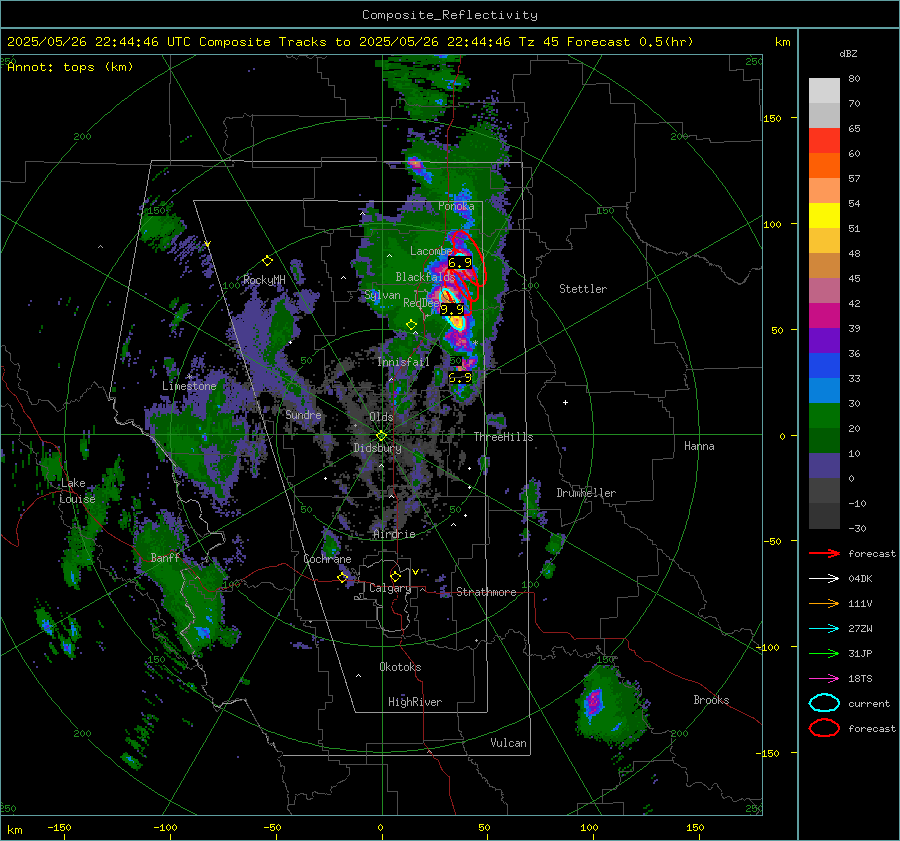This screenshot has height=841, width=900.
Task: Select the light gray 80 dBZ color swatch
Action: pos(824,90)
